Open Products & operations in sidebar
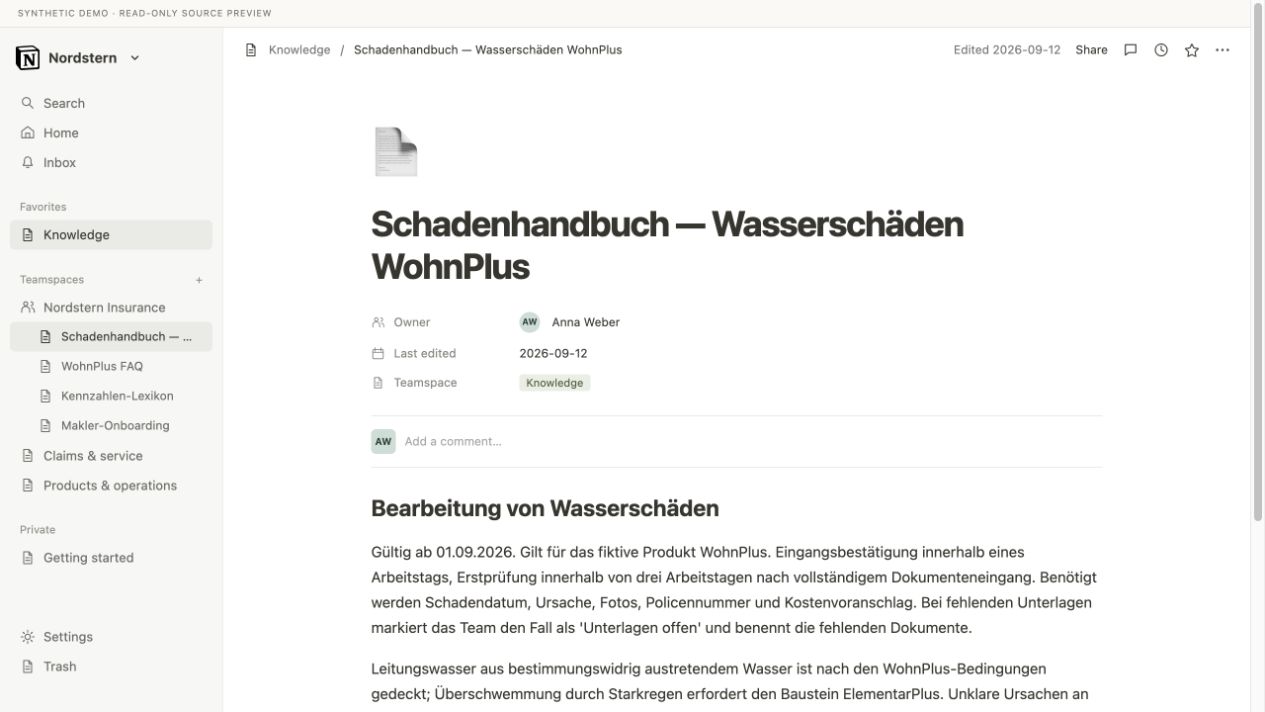1265x712 pixels. coord(111,486)
